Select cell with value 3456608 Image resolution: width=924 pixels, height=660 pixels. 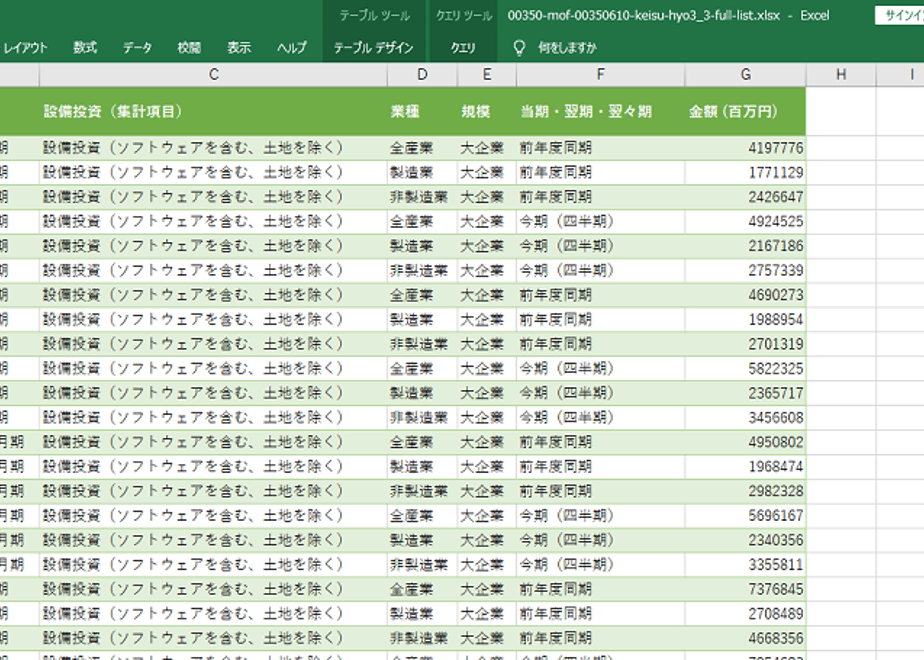(745, 418)
